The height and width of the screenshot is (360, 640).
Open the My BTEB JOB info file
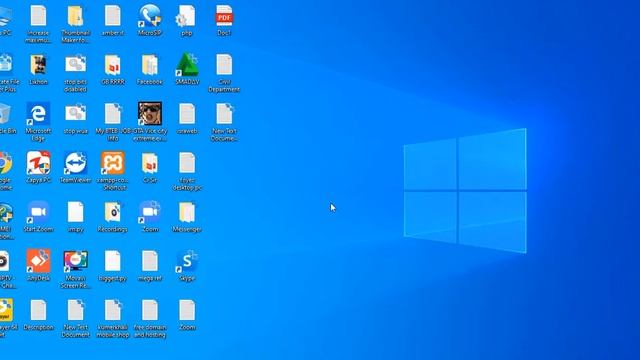pyautogui.click(x=113, y=122)
